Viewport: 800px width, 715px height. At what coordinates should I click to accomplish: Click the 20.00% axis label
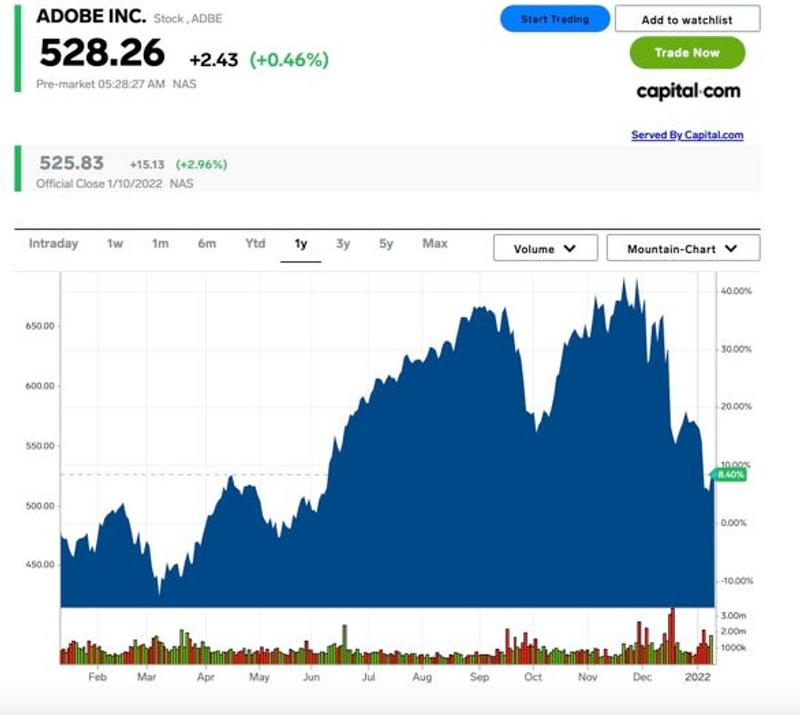coord(736,407)
